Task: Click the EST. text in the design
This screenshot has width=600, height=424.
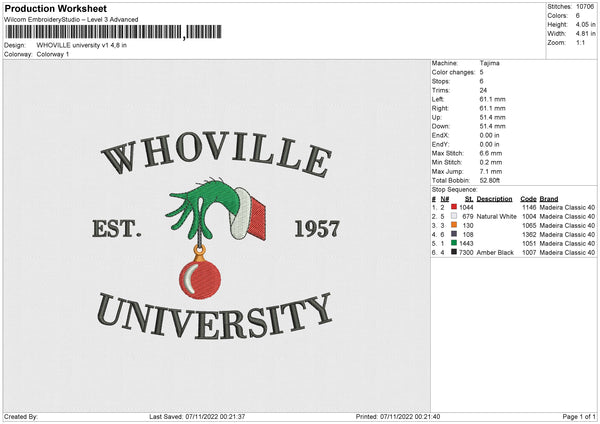Action: [117, 229]
